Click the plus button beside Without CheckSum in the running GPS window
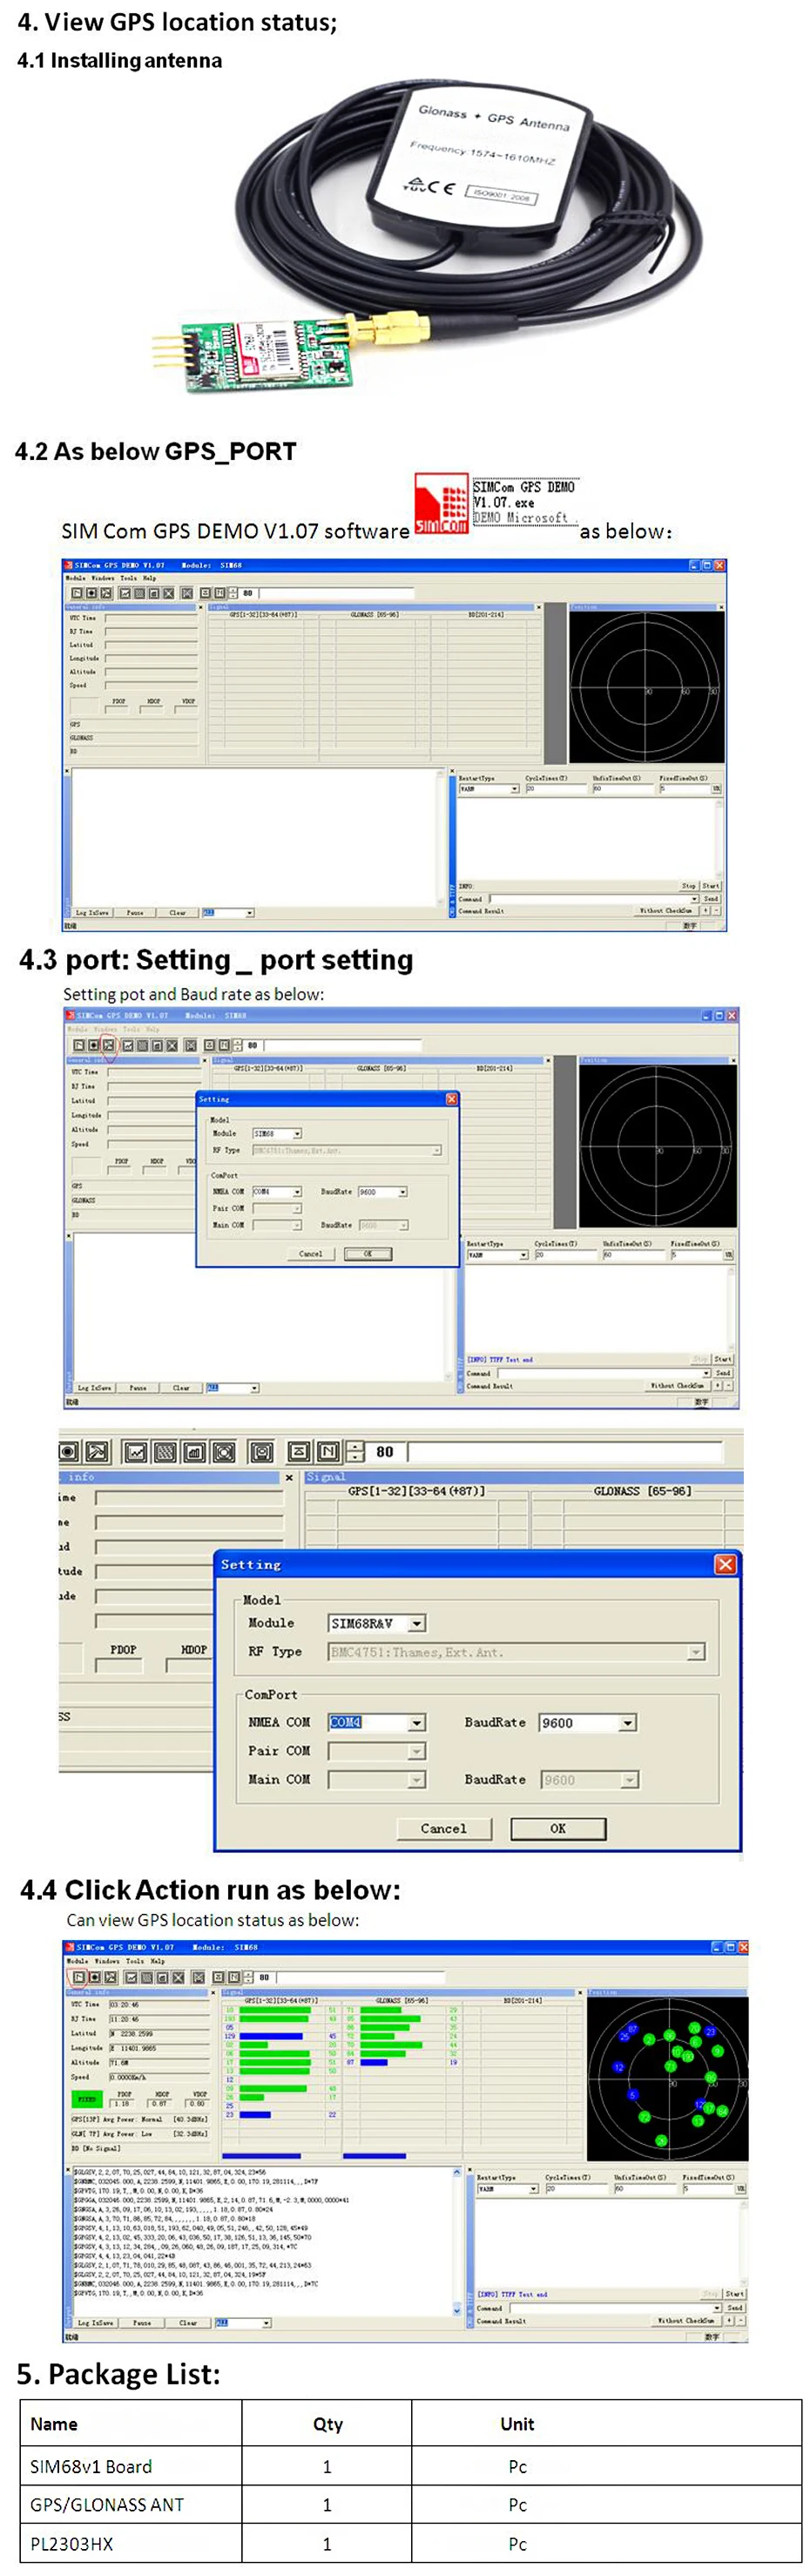The image size is (810, 2576). pyautogui.click(x=729, y=2321)
